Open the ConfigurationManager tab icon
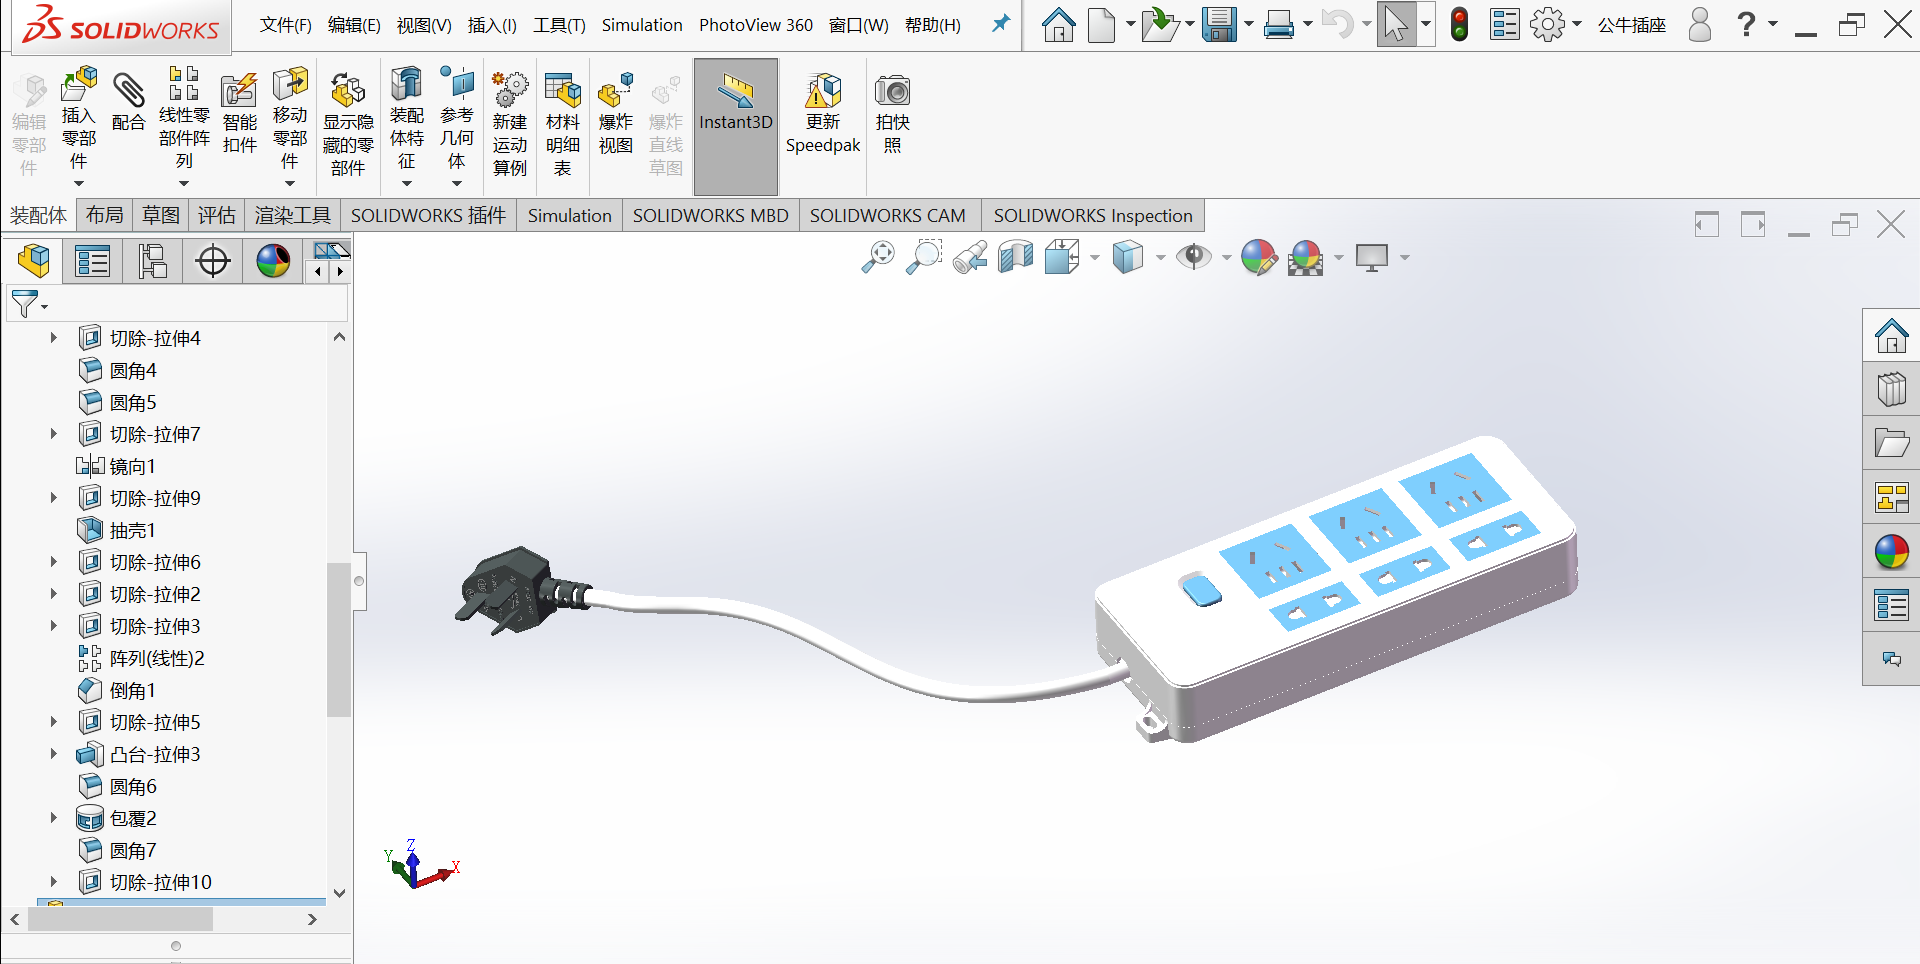1920x964 pixels. point(152,262)
